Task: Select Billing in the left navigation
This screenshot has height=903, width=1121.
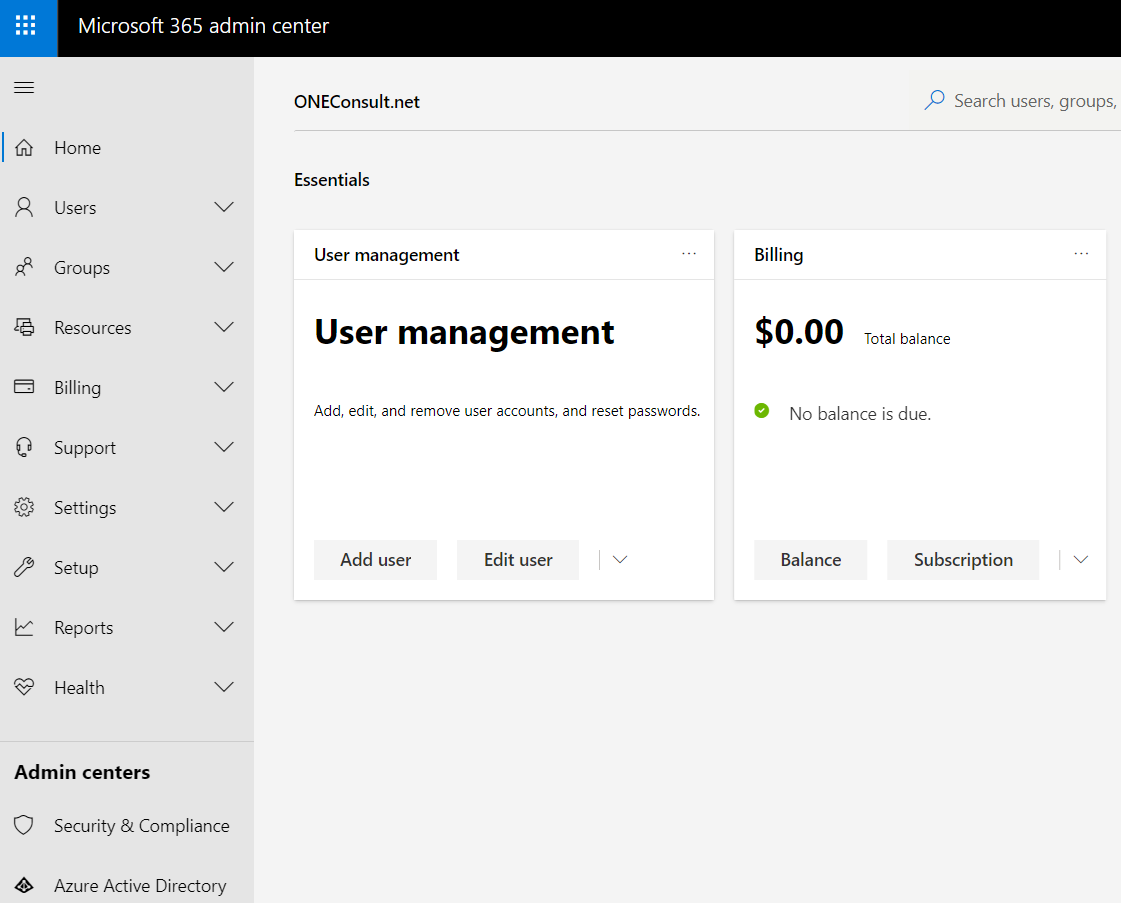Action: pyautogui.click(x=127, y=388)
